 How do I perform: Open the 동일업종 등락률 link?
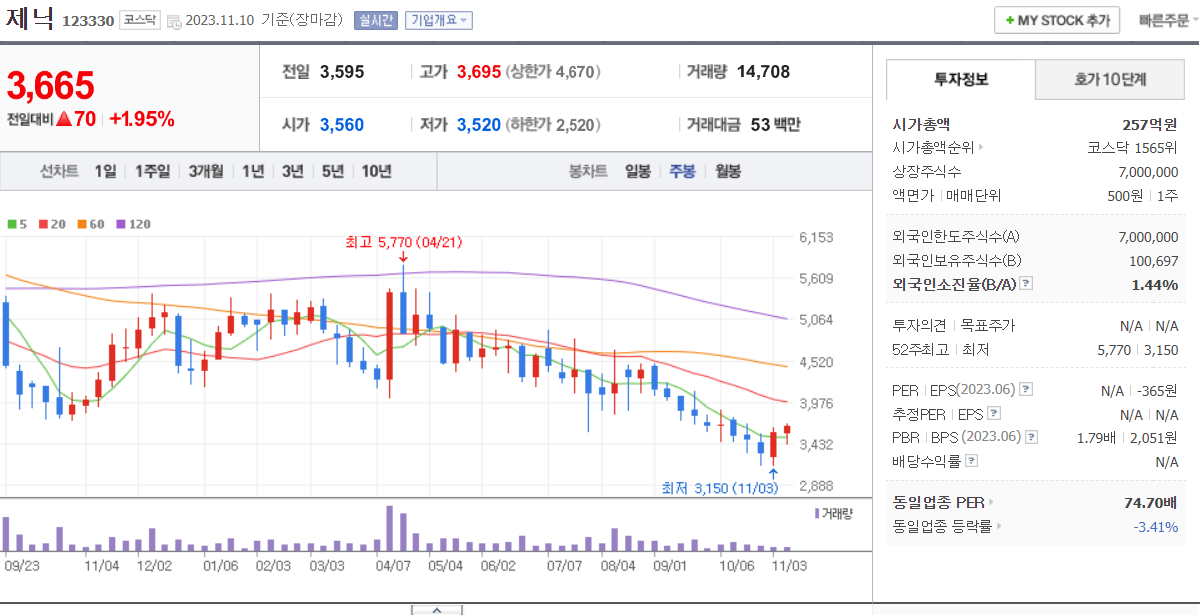point(946,526)
